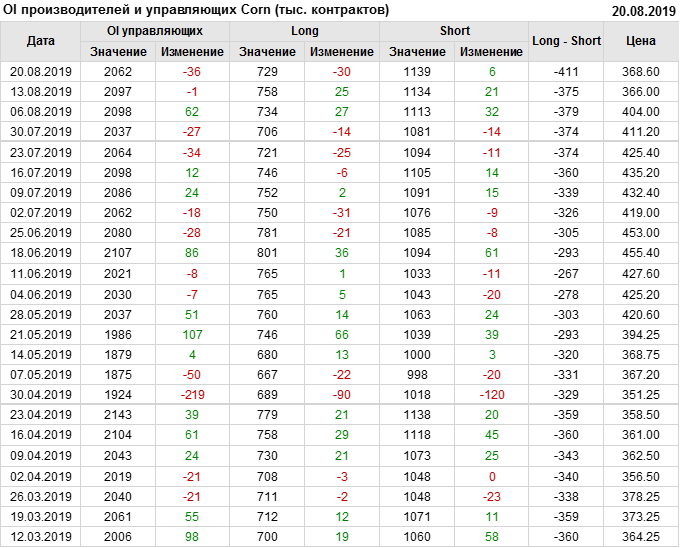Click the price cell showing 455.40
The image size is (680, 548).
(640, 254)
